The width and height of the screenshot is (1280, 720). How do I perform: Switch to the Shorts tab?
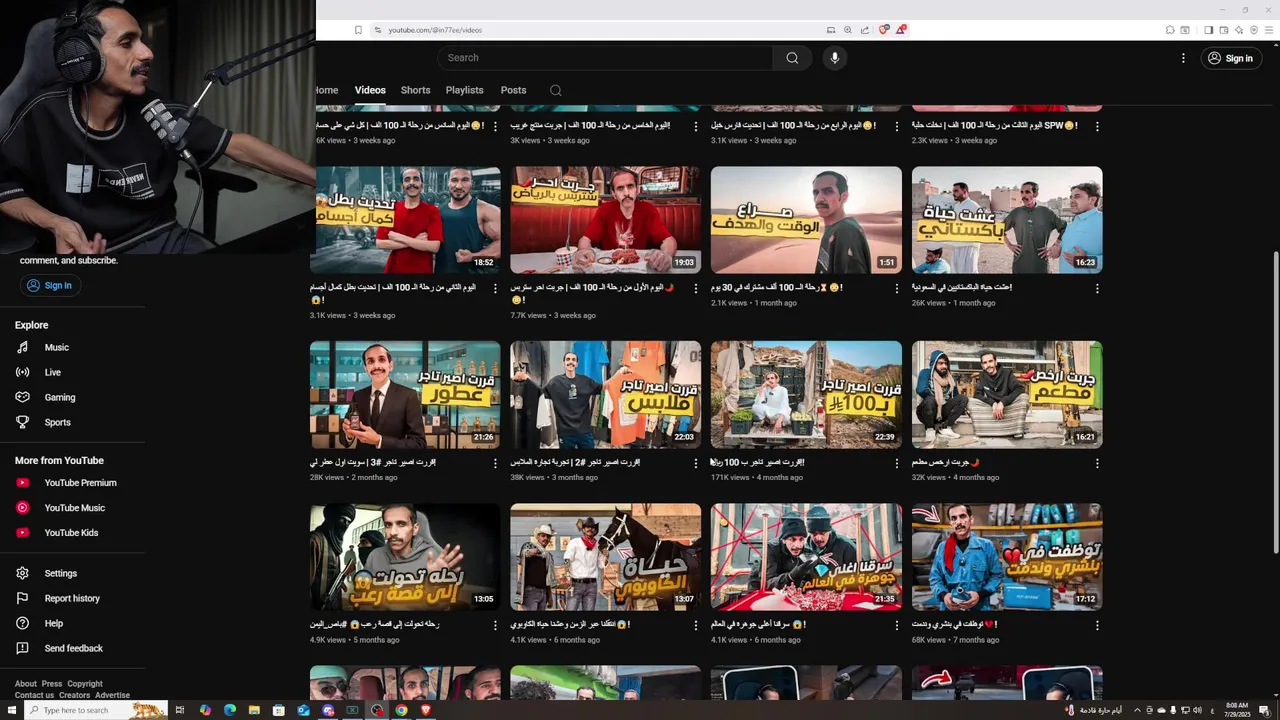point(415,90)
